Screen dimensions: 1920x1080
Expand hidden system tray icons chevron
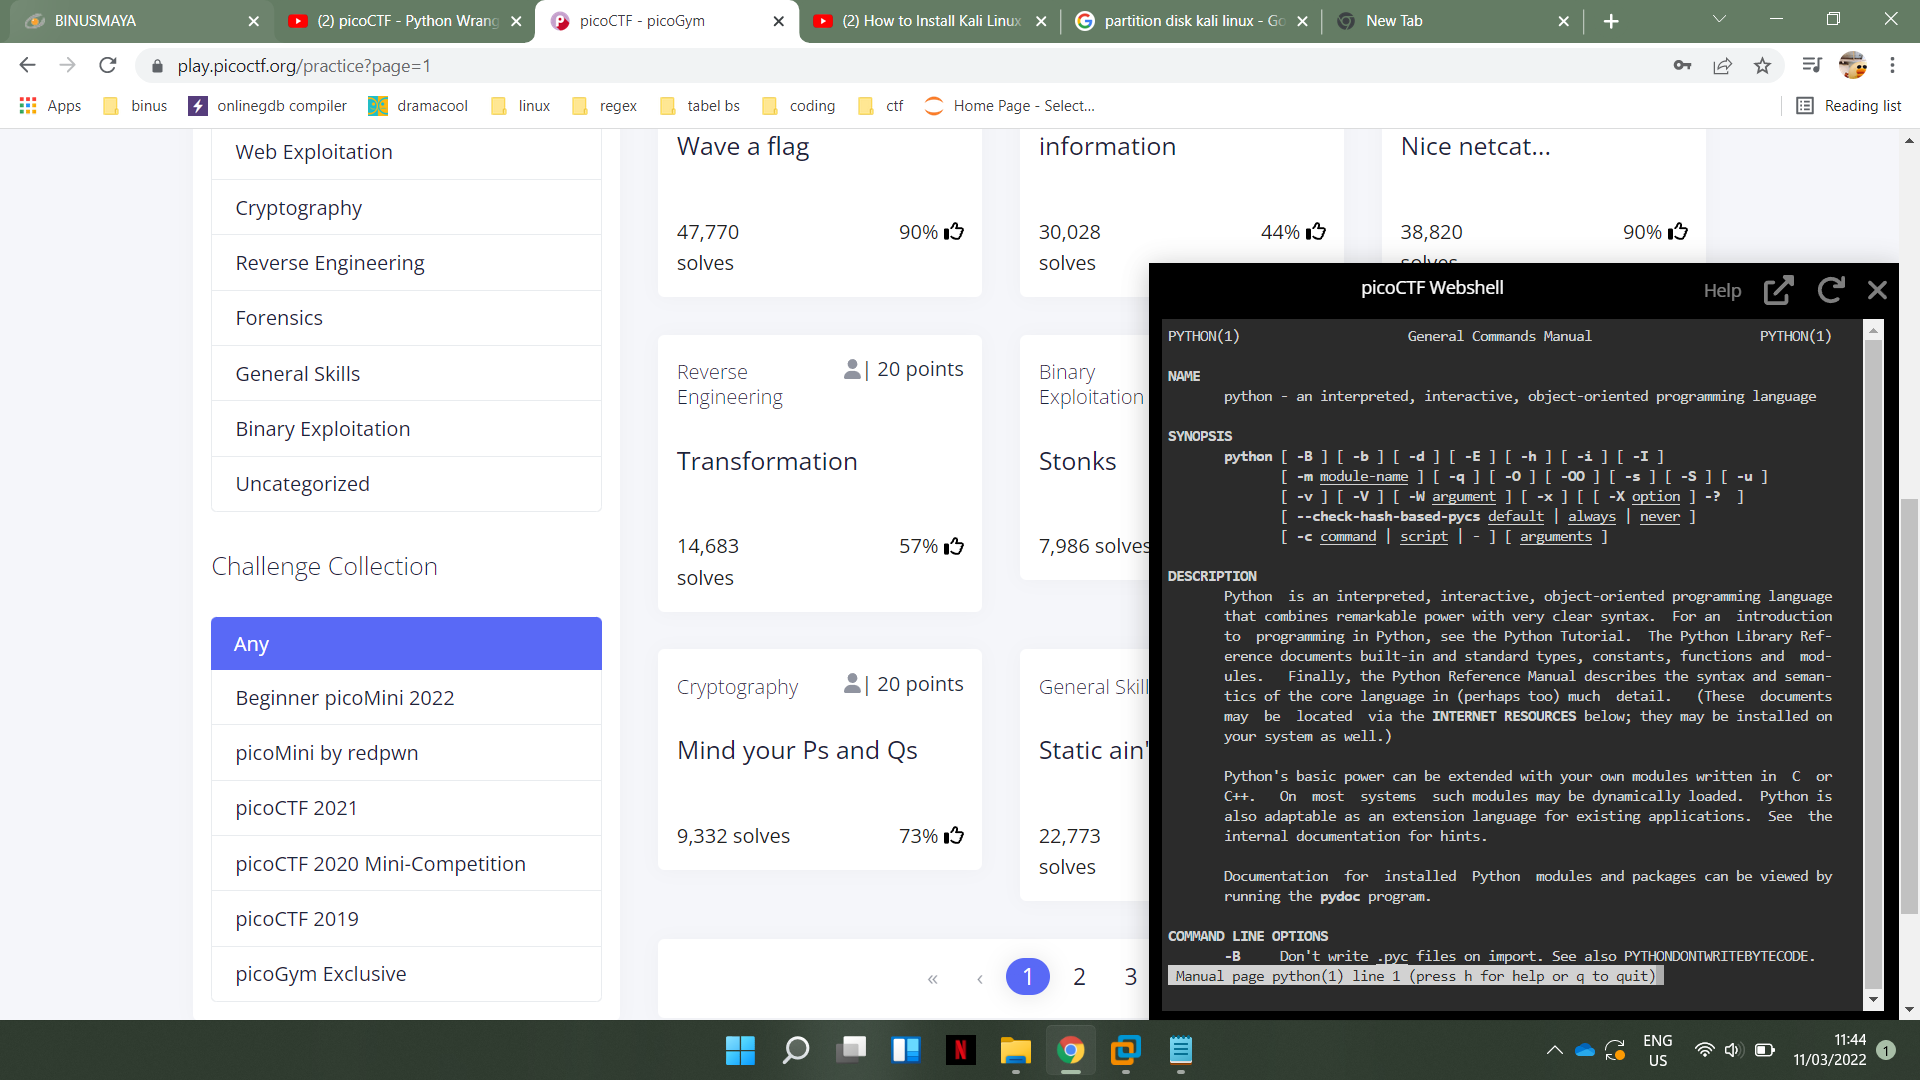(x=1554, y=1050)
